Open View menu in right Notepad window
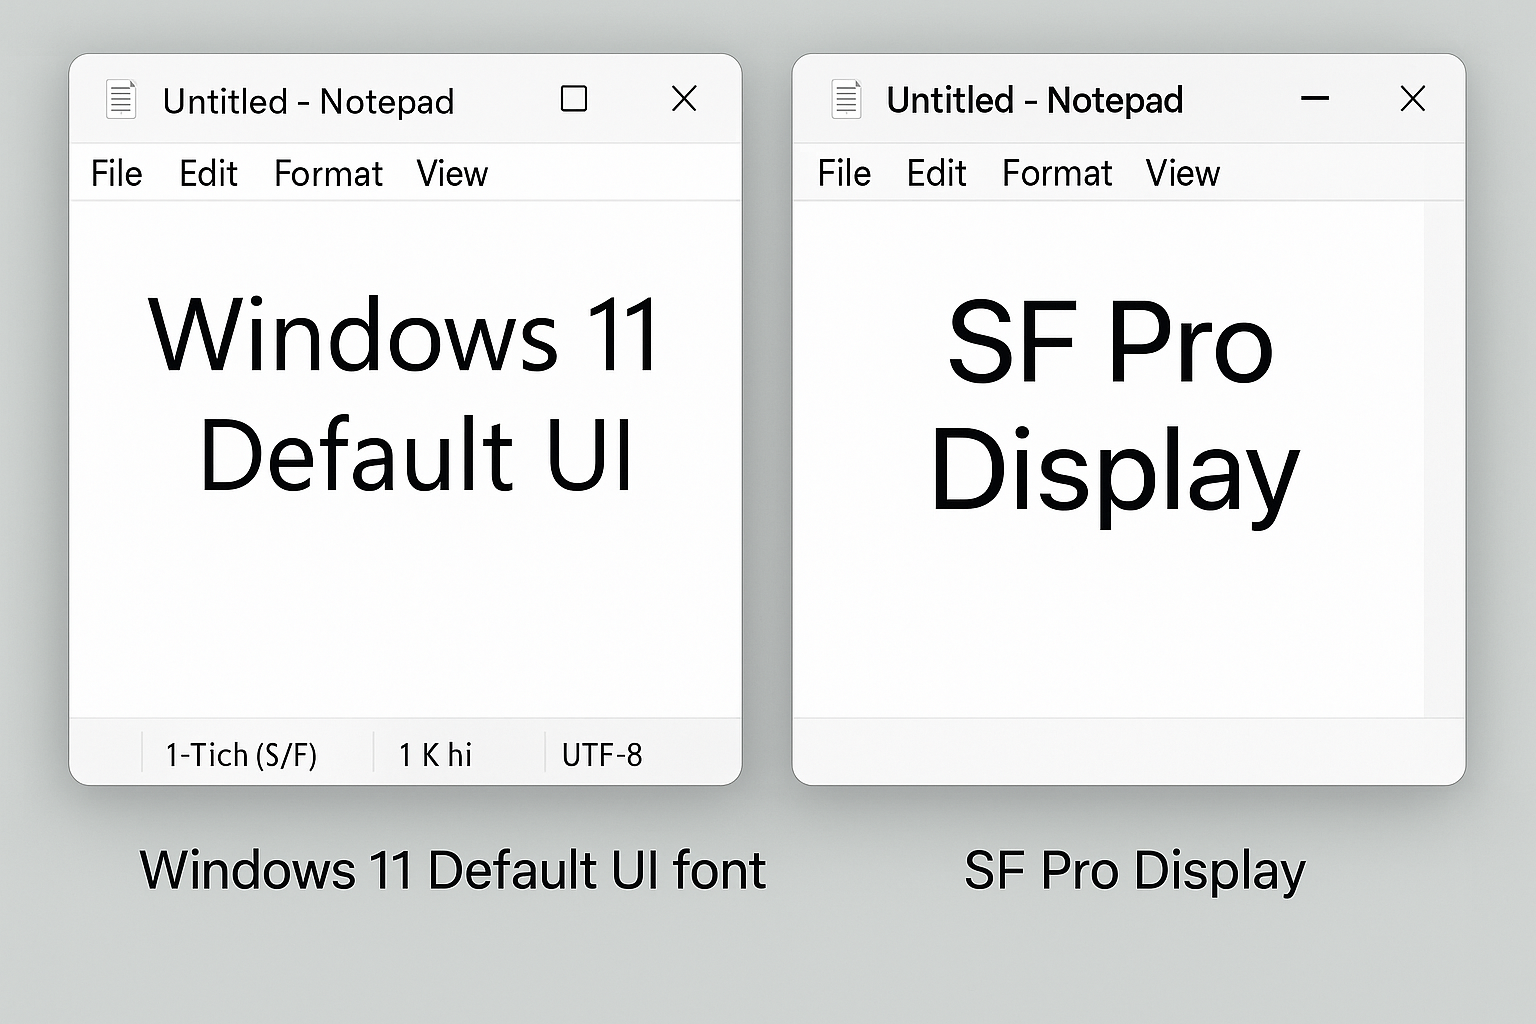Viewport: 1536px width, 1024px height. tap(1183, 174)
